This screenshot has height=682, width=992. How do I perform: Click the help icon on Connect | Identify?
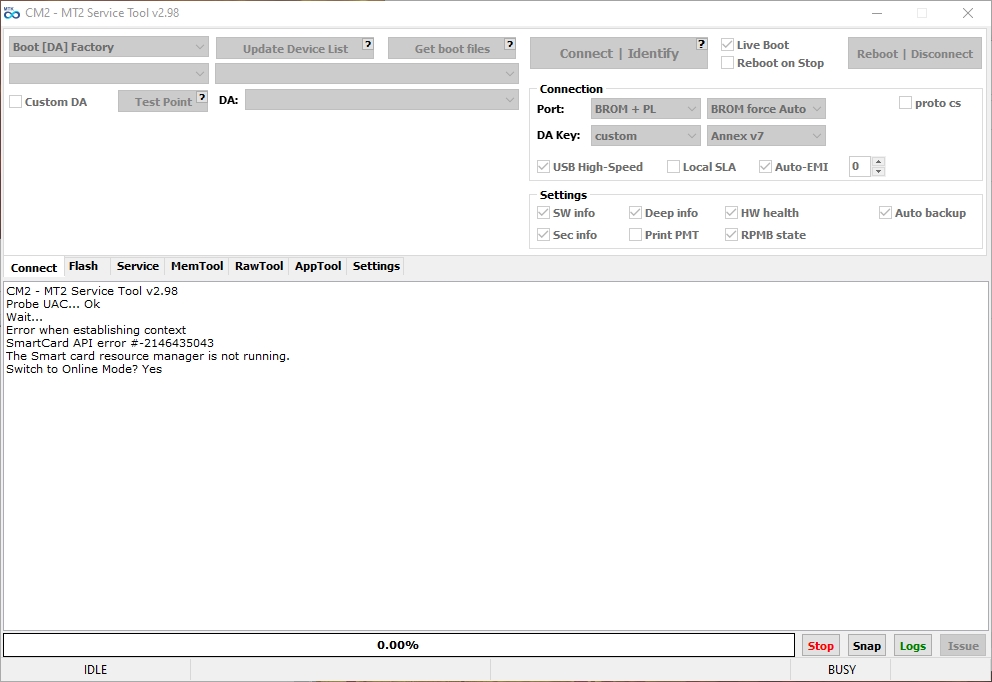(701, 44)
